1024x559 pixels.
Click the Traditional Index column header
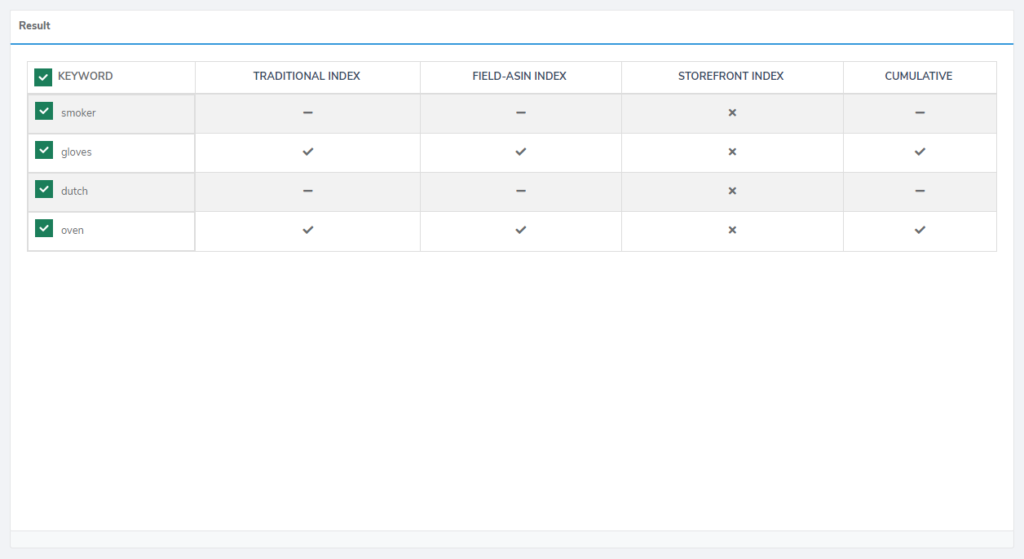[307, 76]
